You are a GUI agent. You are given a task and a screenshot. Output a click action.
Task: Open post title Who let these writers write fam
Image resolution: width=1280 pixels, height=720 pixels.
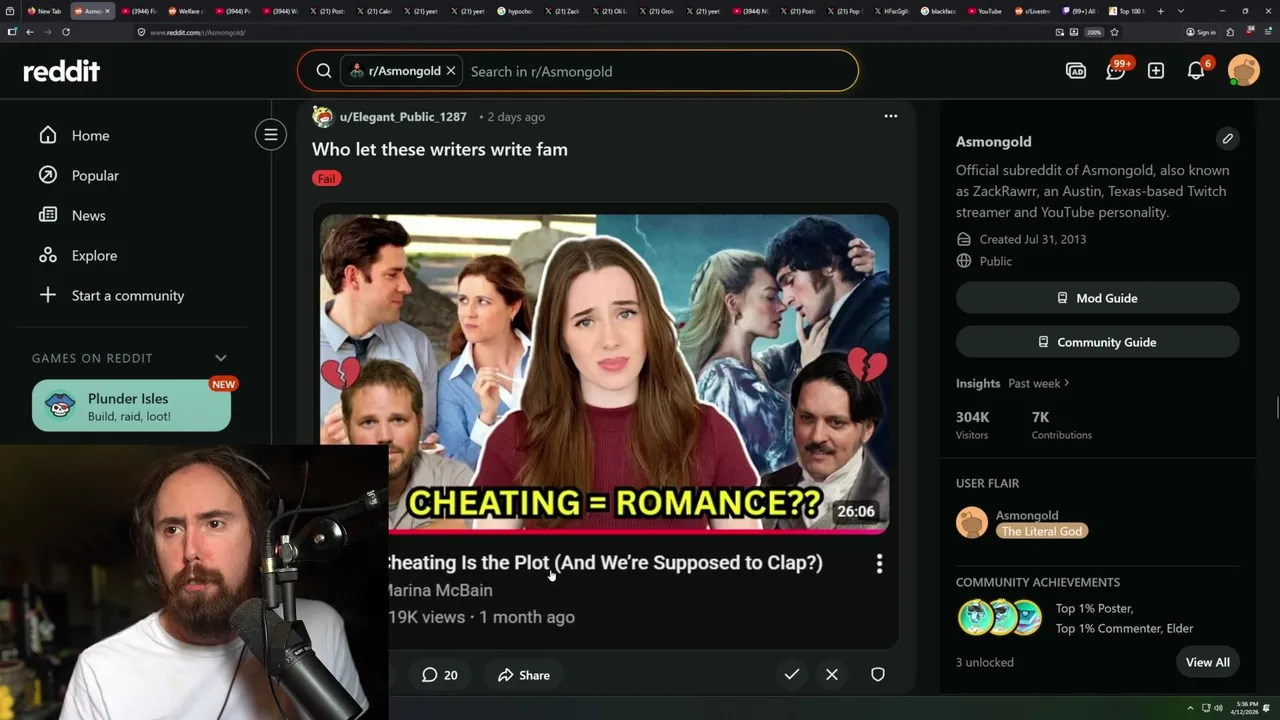tap(440, 149)
